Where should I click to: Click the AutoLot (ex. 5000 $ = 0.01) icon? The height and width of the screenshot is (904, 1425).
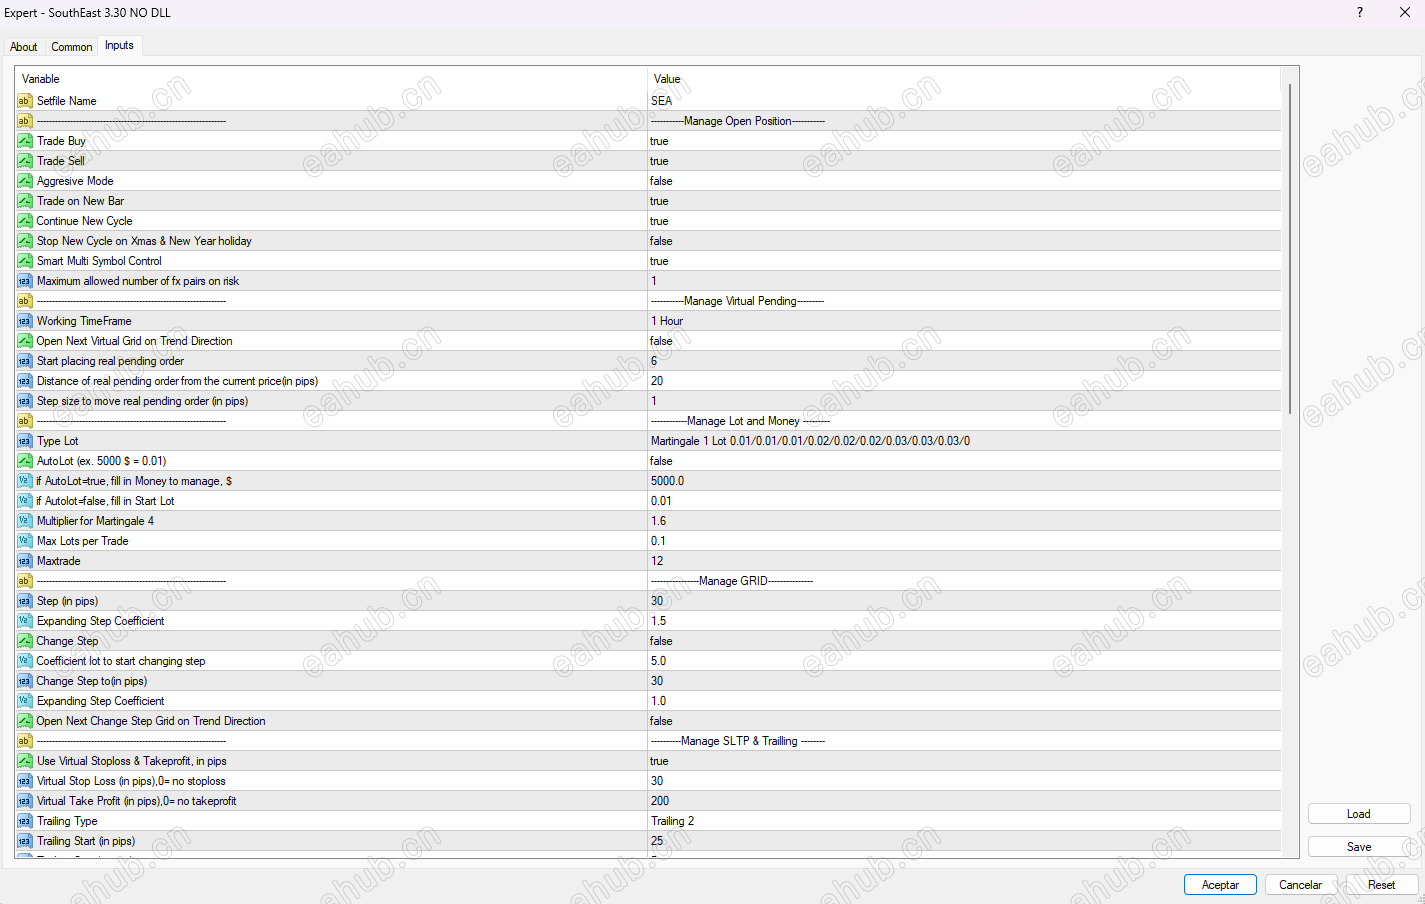(x=25, y=461)
